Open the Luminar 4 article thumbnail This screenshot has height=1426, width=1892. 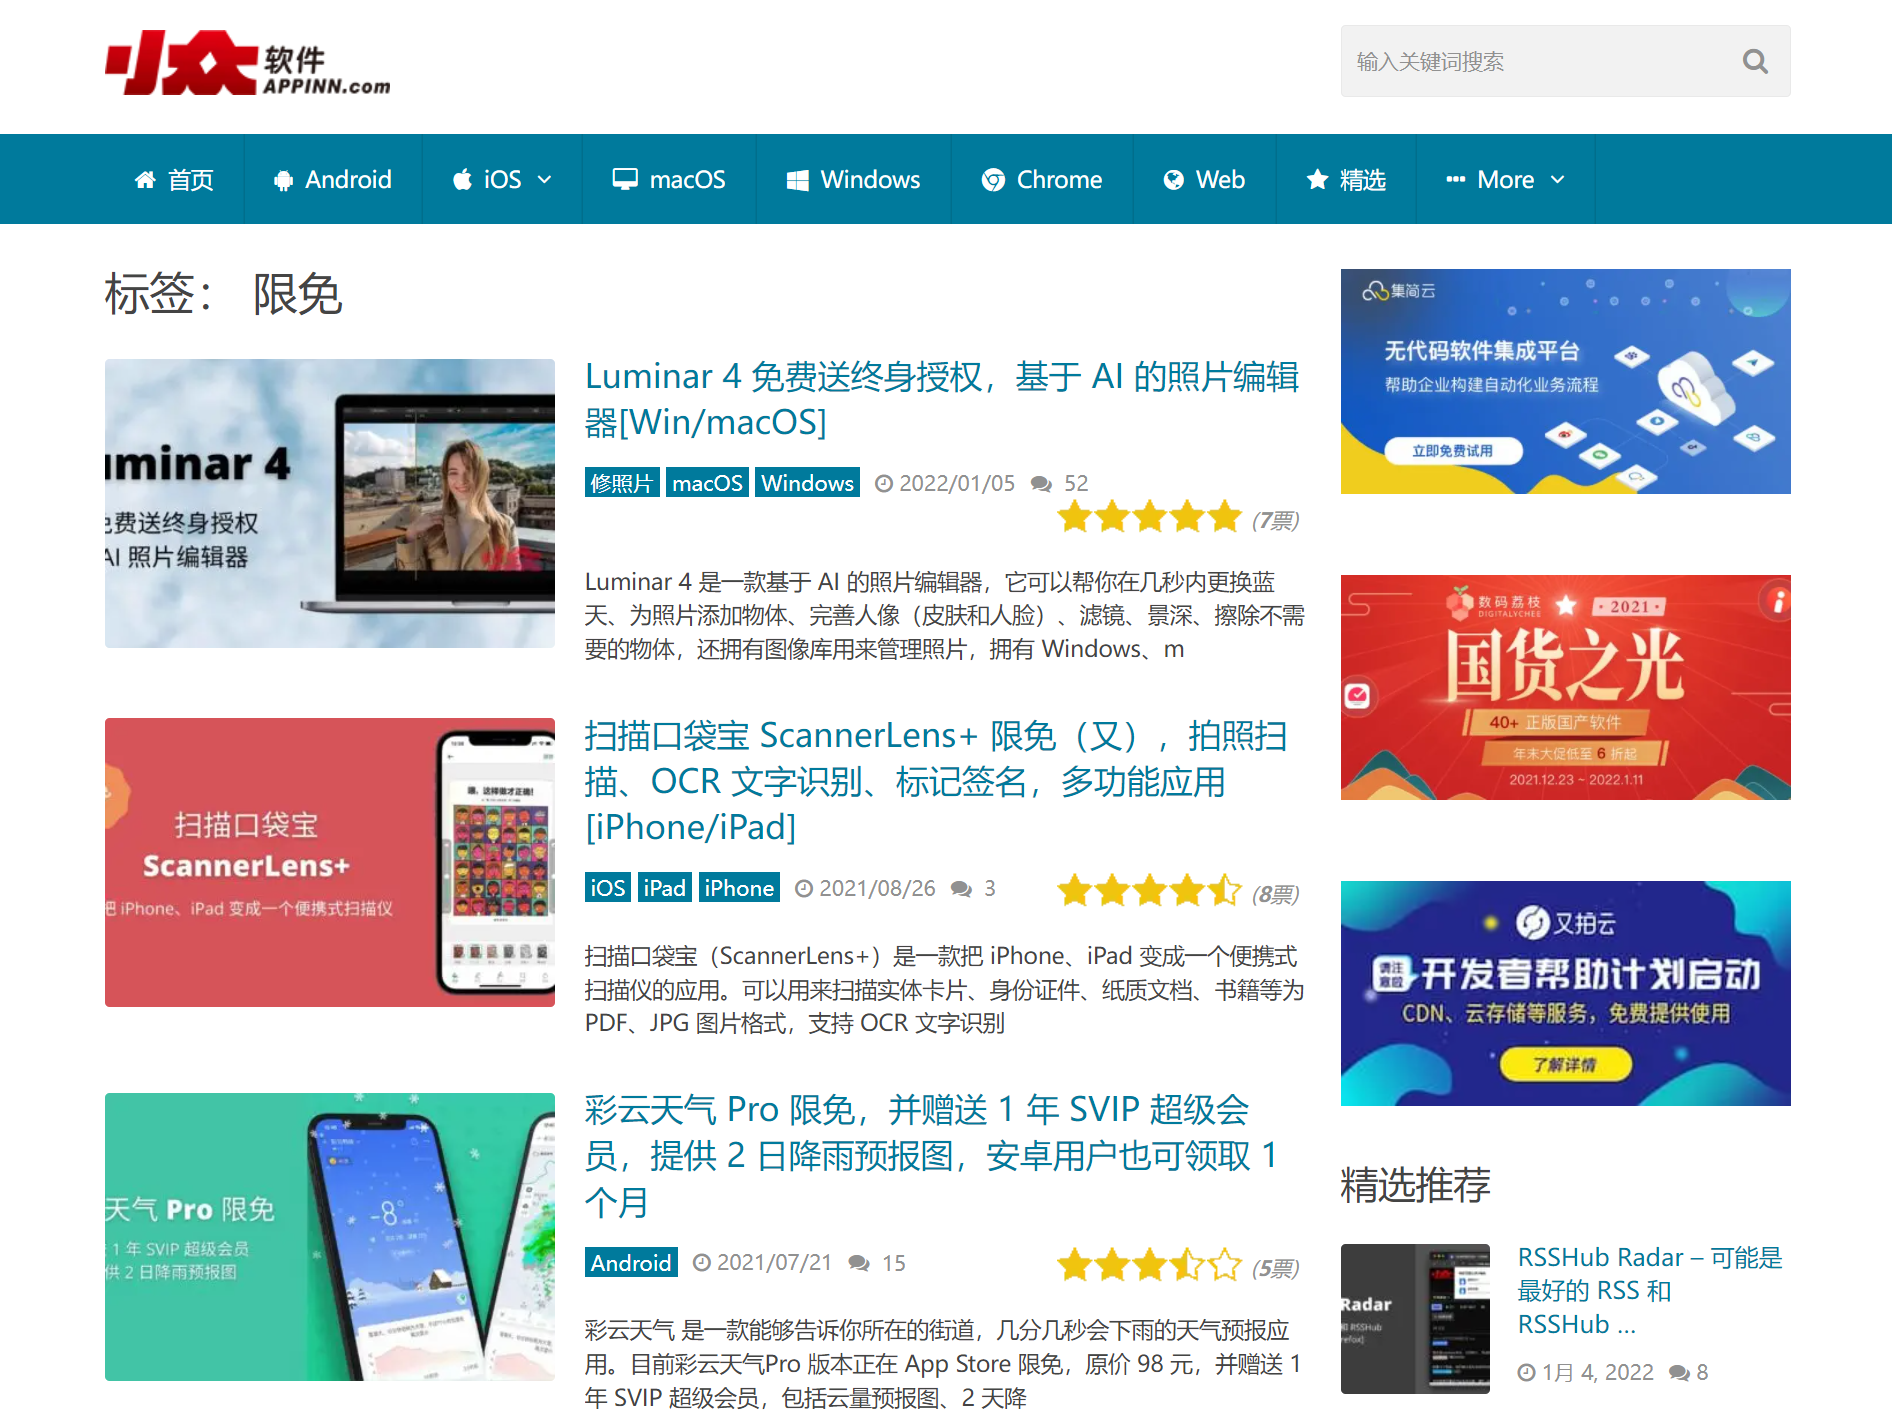tap(330, 503)
